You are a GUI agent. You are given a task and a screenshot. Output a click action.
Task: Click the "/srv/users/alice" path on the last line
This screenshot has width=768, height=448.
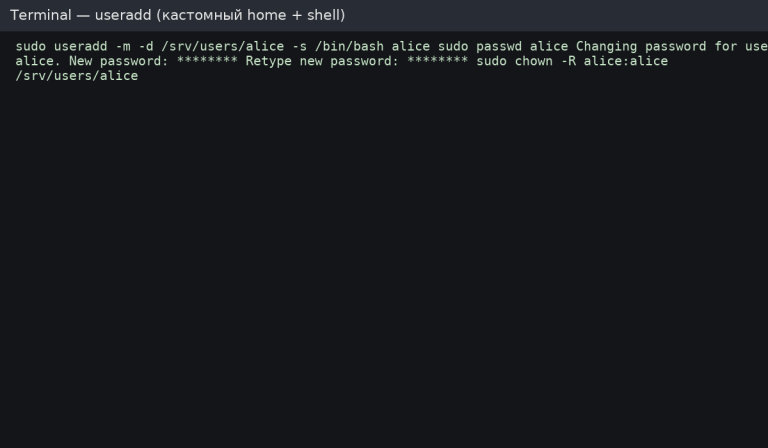coord(77,76)
